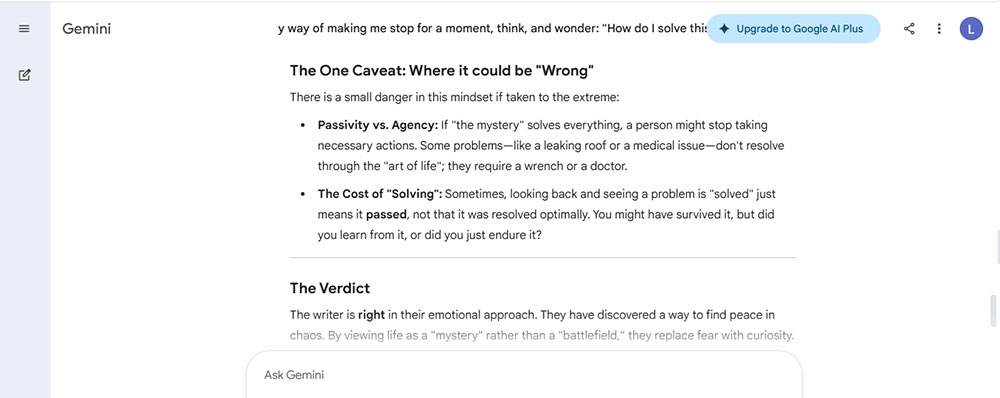Image resolution: width=1000 pixels, height=398 pixels.
Task: Open the account avatar labeled L
Action: (x=971, y=29)
